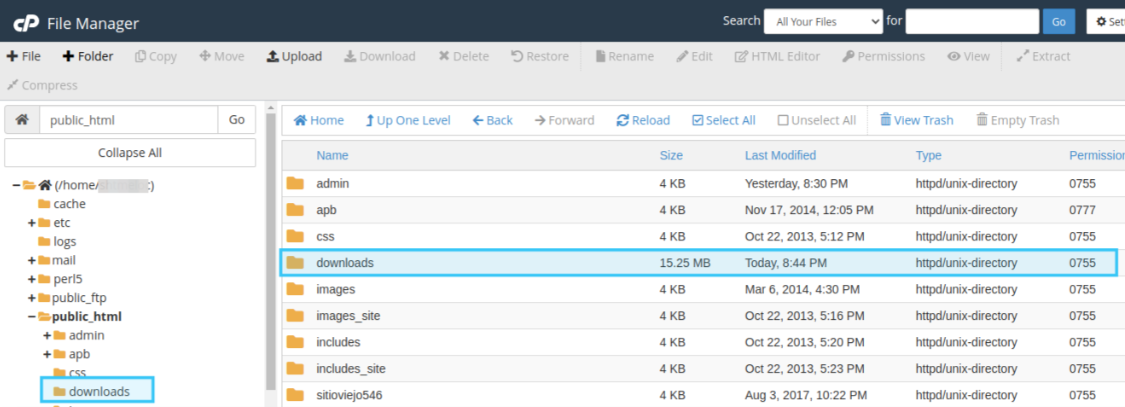Click the Forward navigation link

coord(564,120)
